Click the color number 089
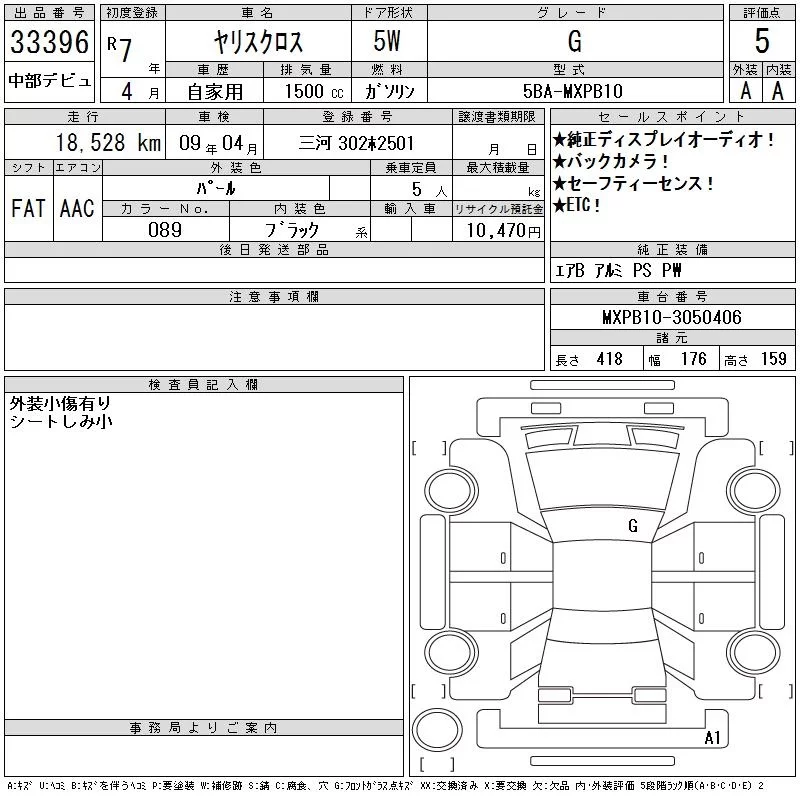The height and width of the screenshot is (800, 800). click(165, 230)
